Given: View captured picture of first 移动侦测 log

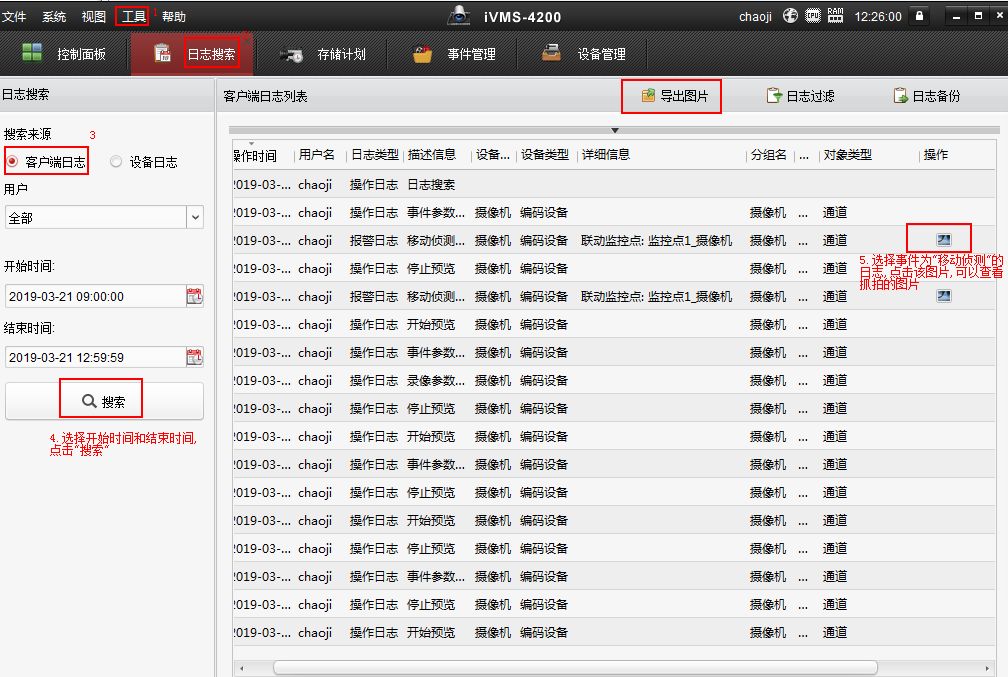Looking at the screenshot, I should point(944,240).
